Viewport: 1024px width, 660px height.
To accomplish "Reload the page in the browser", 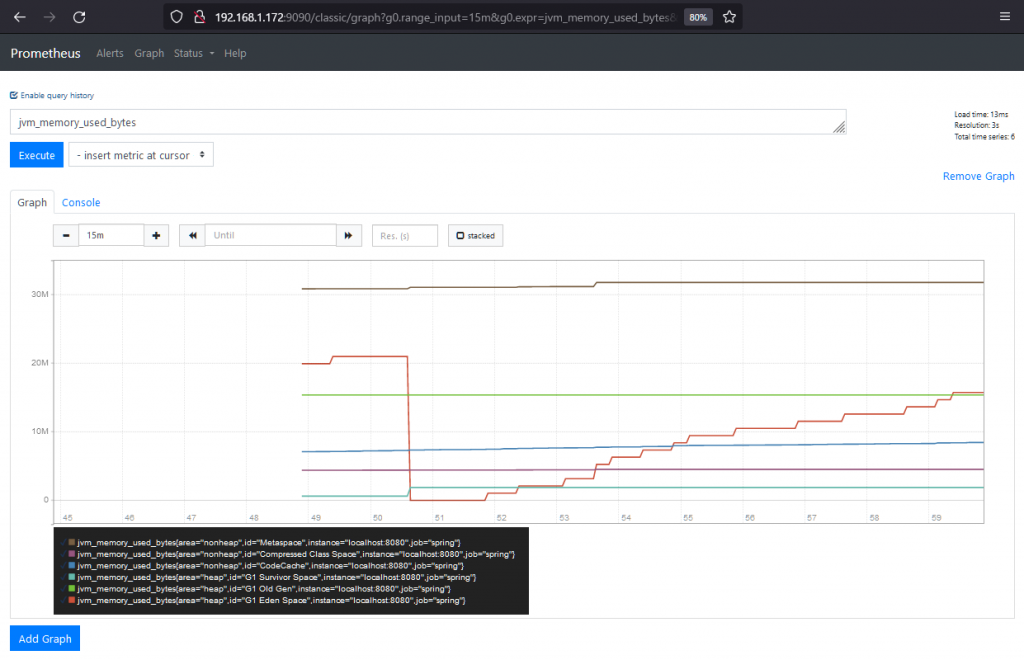I will [79, 16].
